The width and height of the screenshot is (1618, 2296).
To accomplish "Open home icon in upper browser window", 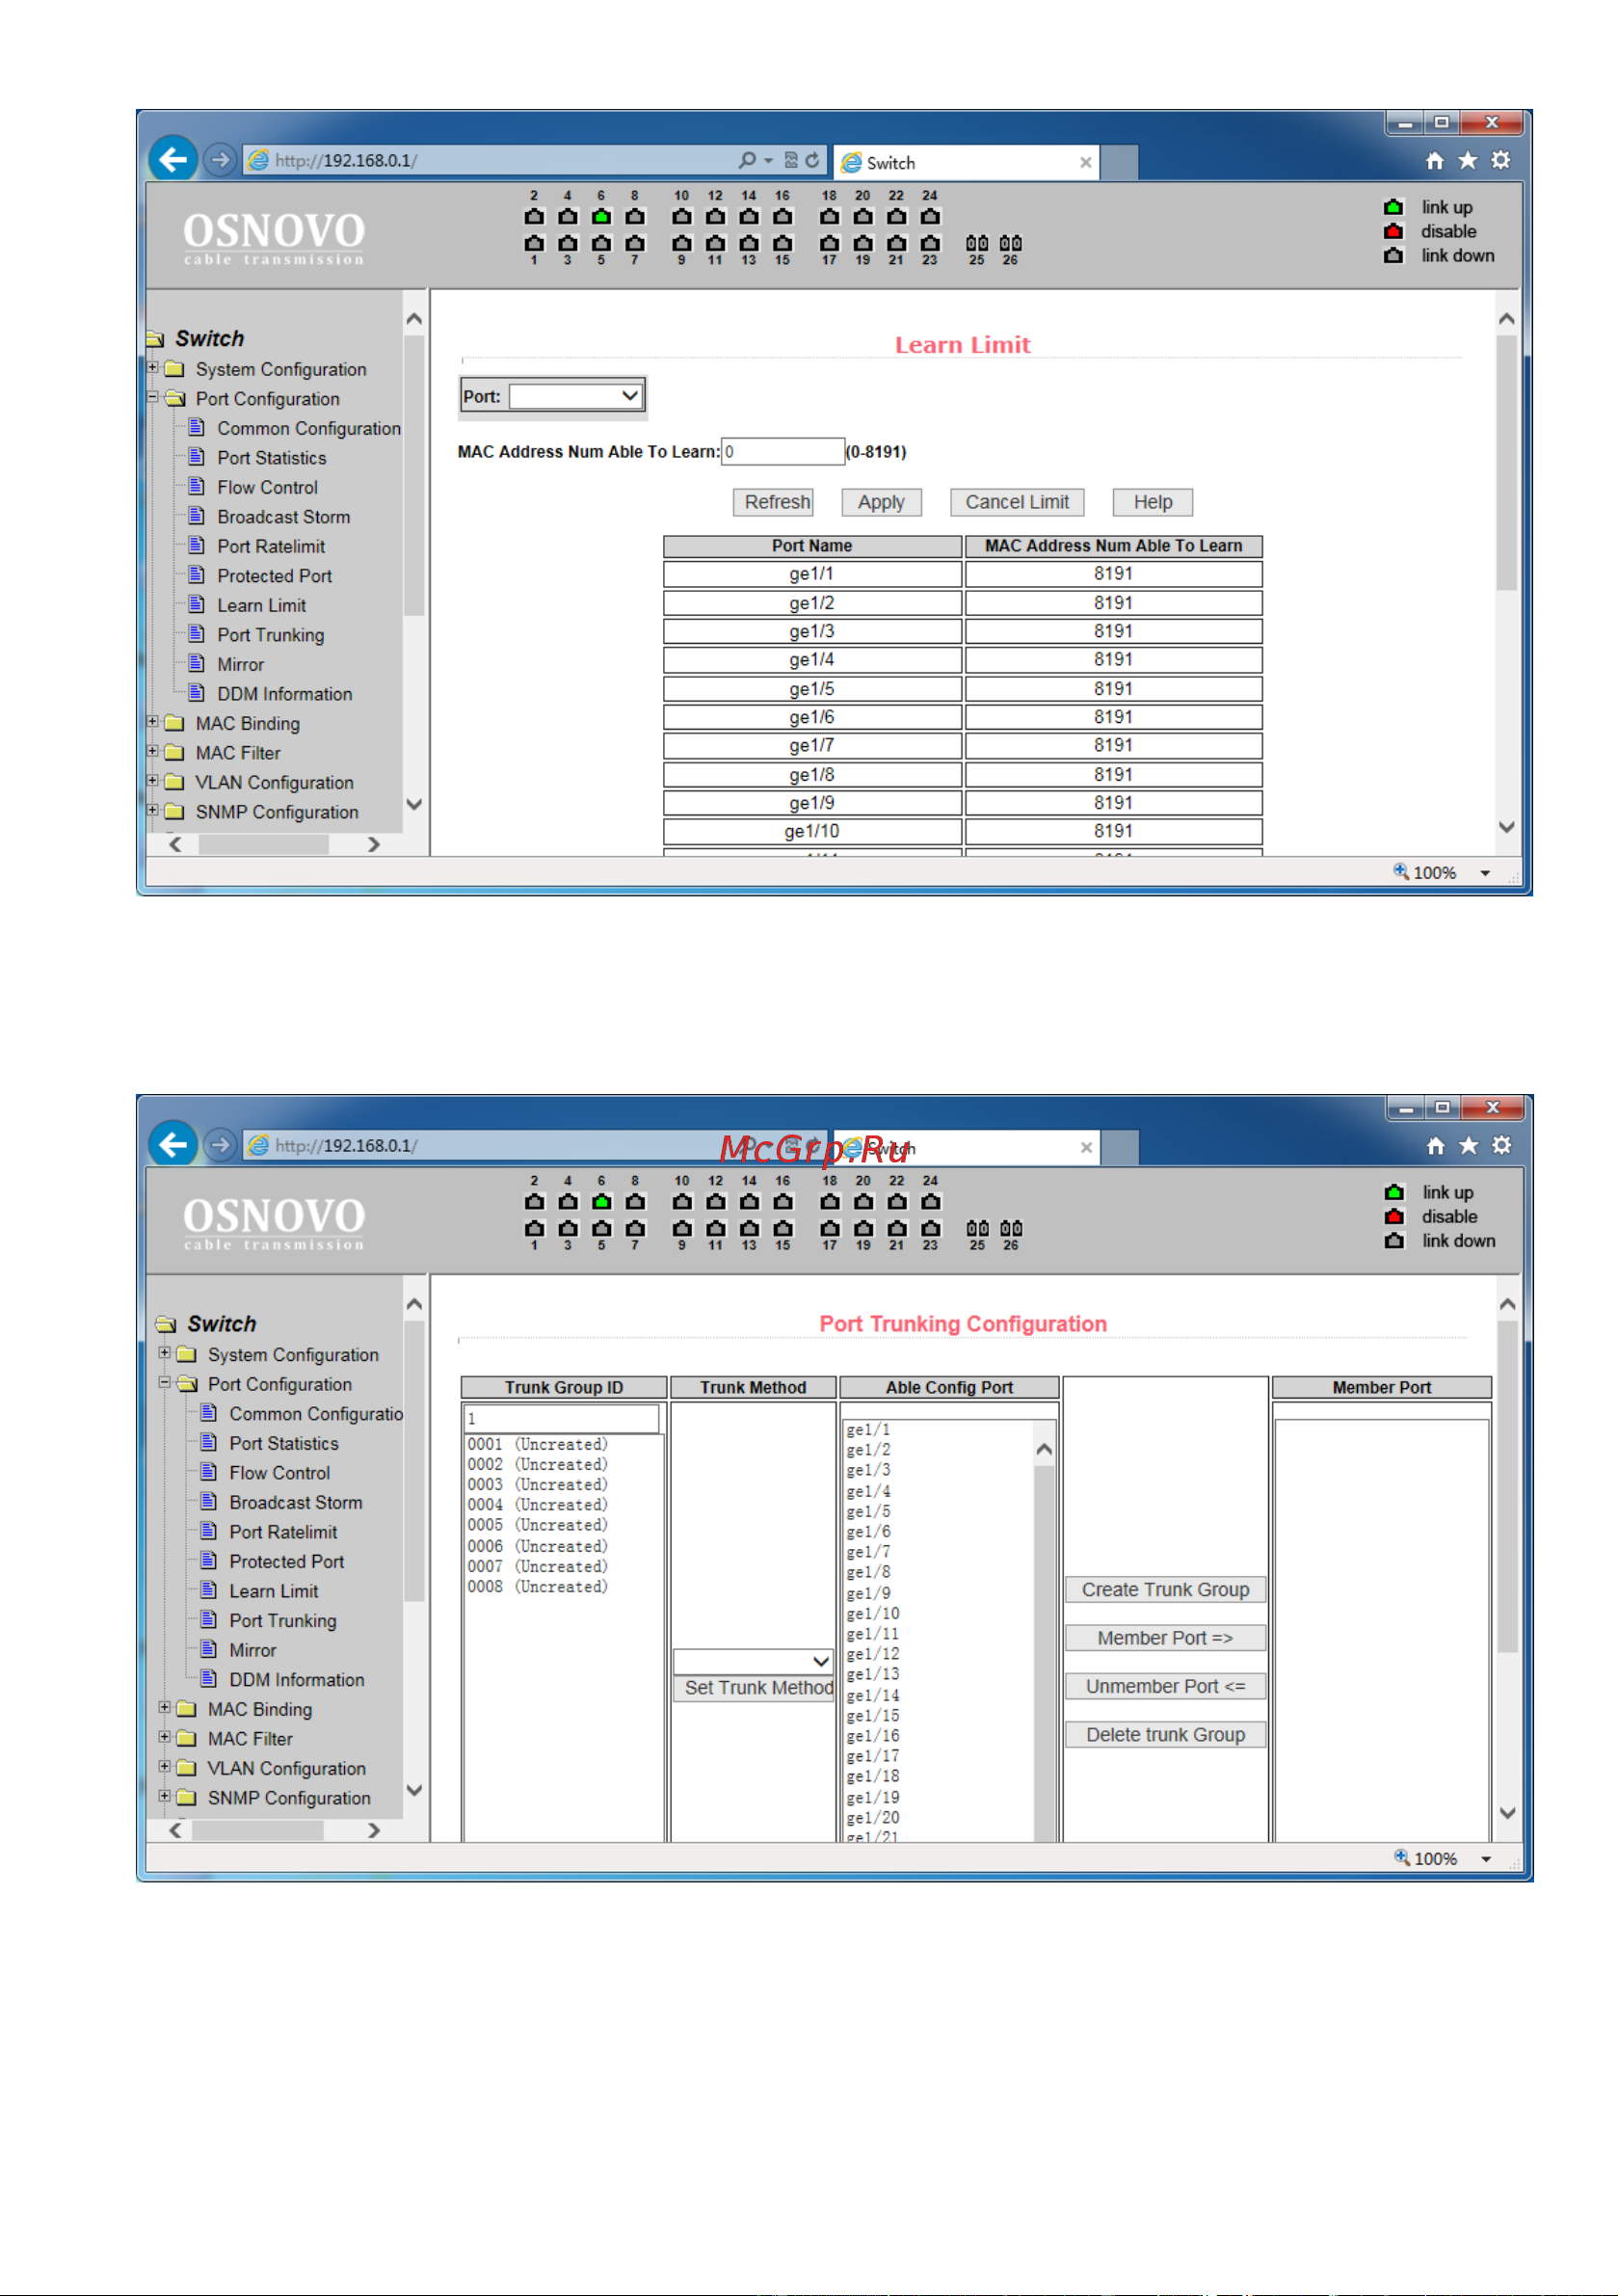I will click(1434, 161).
